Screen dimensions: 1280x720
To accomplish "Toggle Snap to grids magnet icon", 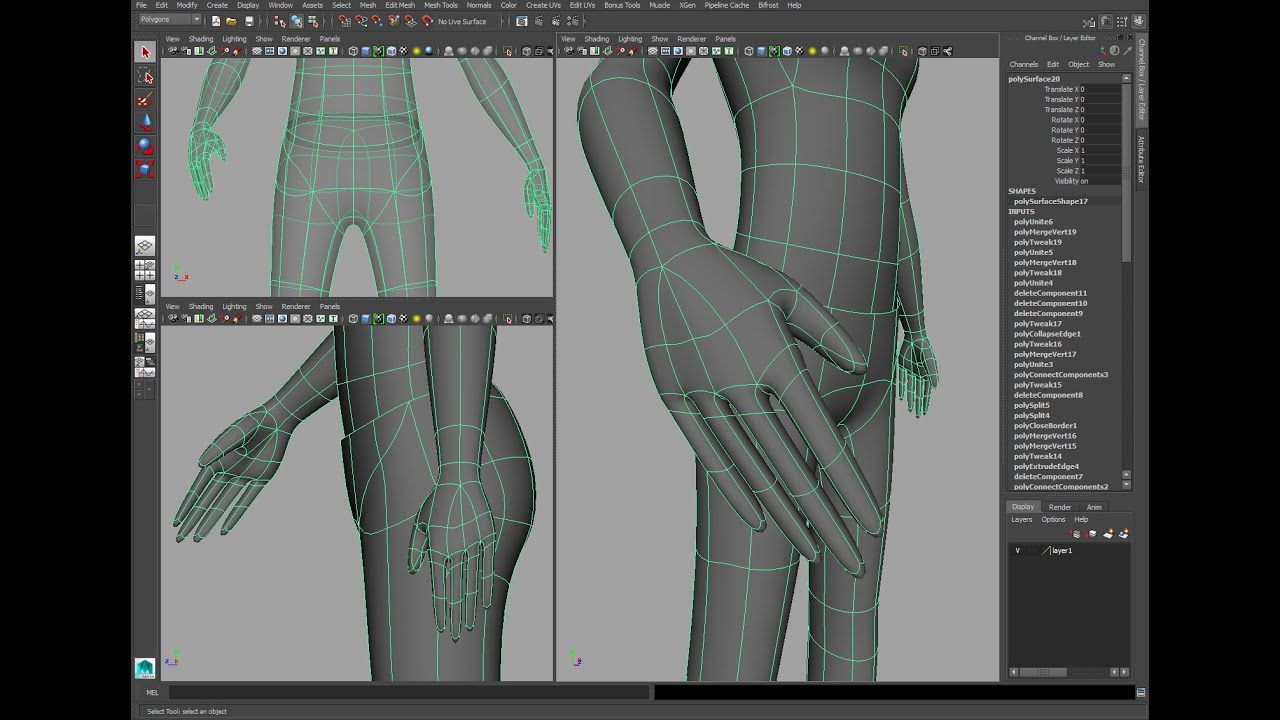I will click(x=344, y=21).
